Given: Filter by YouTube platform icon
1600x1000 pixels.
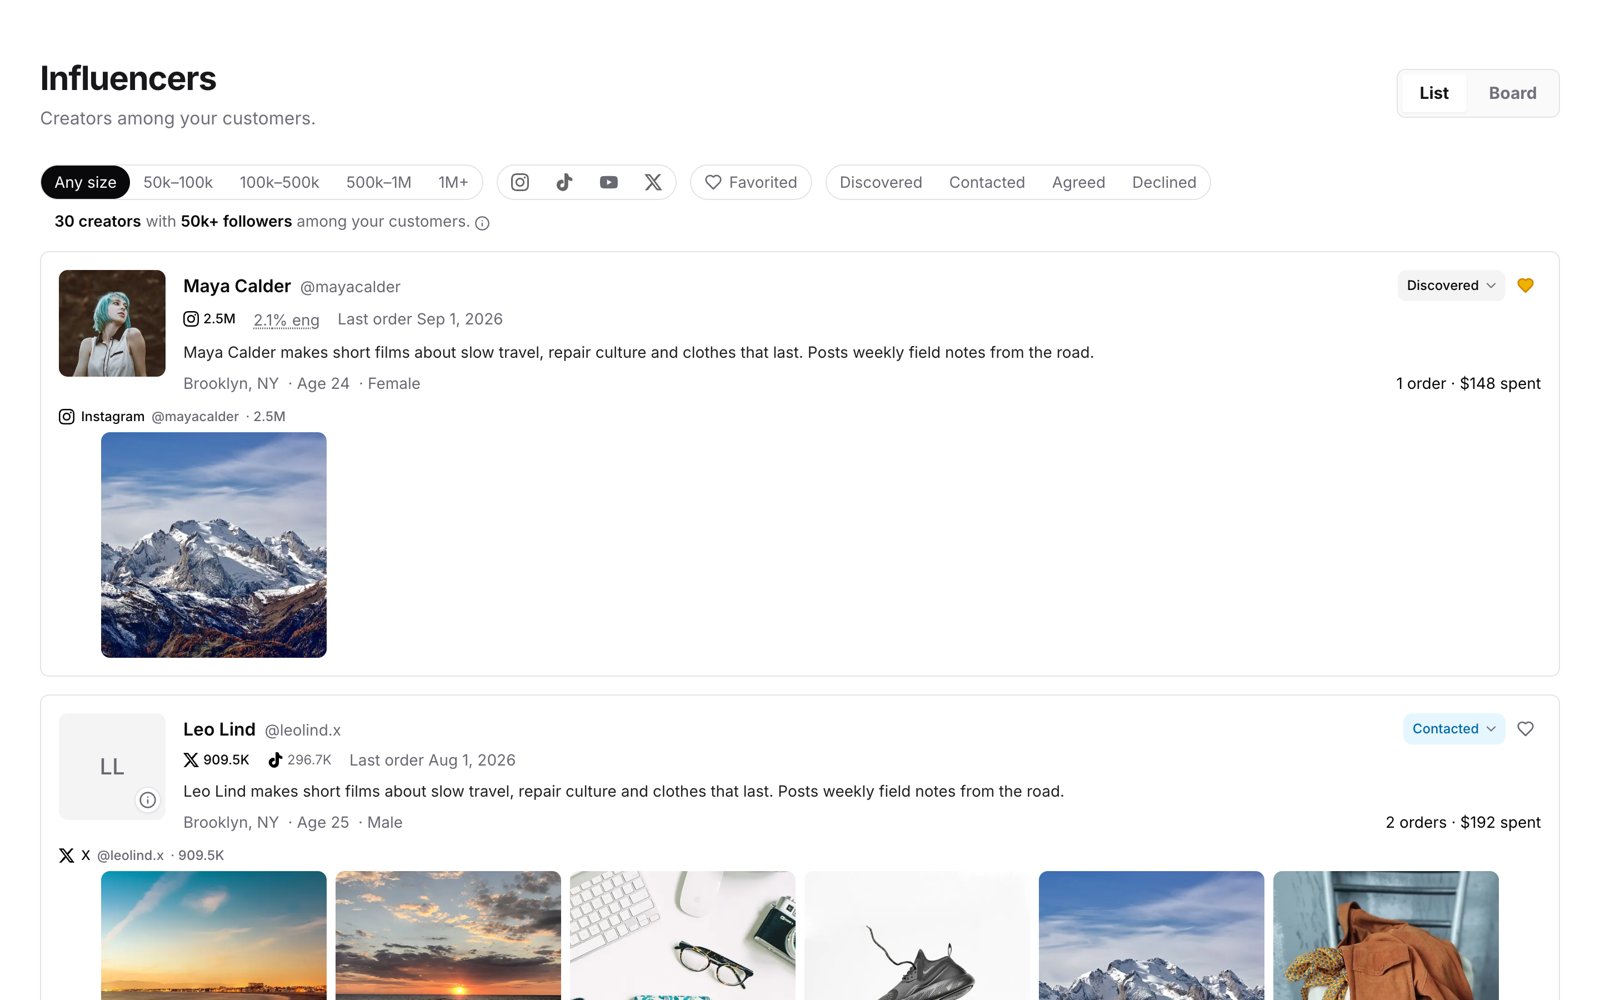Looking at the screenshot, I should tap(608, 182).
